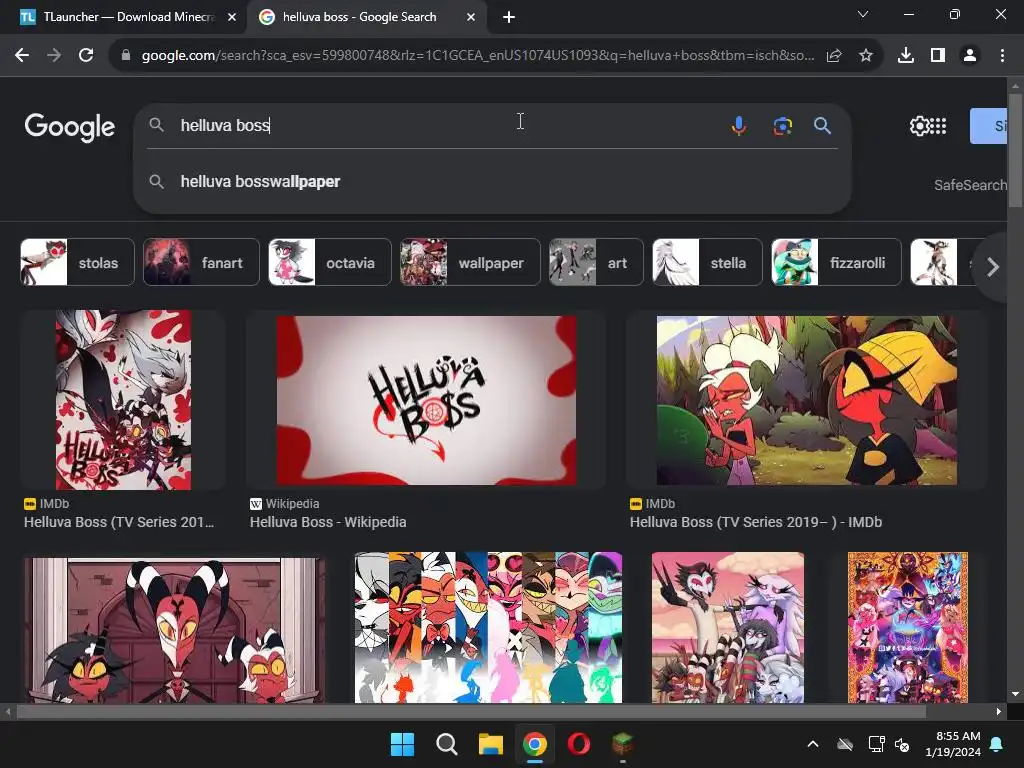Open a new browser tab

point(509,17)
